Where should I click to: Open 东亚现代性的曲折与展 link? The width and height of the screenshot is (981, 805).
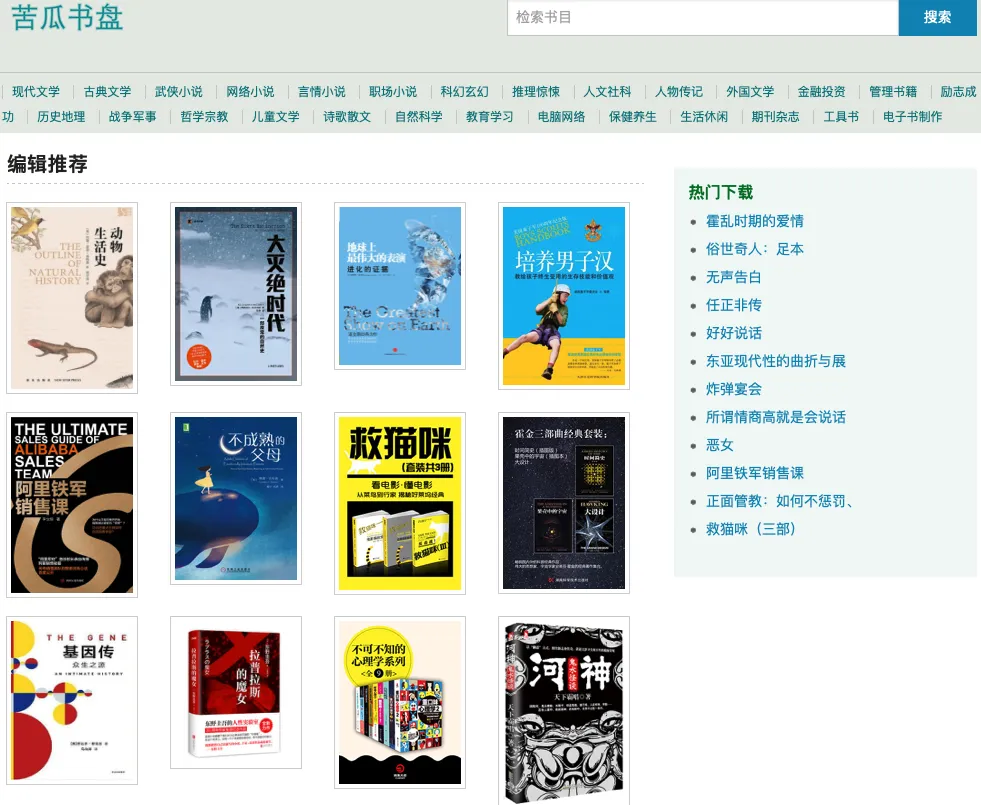click(776, 362)
